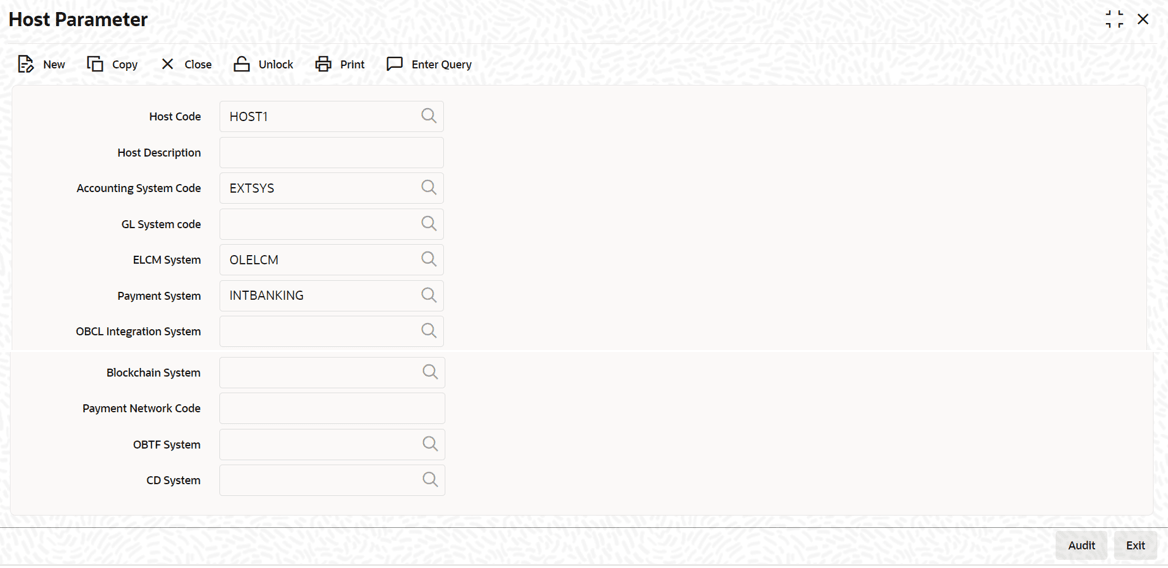Open GL System code lookup
This screenshot has height=568, width=1168.
(429, 224)
